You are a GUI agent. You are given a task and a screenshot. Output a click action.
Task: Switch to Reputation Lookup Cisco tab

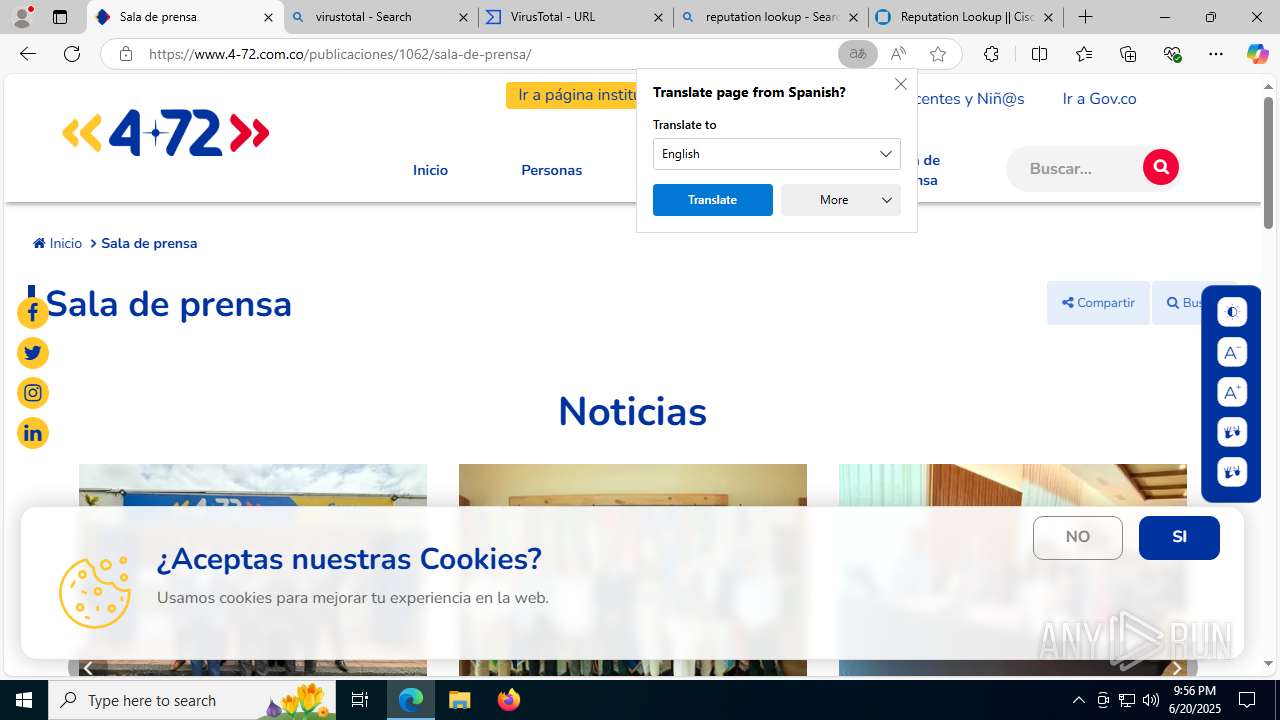(x=965, y=17)
